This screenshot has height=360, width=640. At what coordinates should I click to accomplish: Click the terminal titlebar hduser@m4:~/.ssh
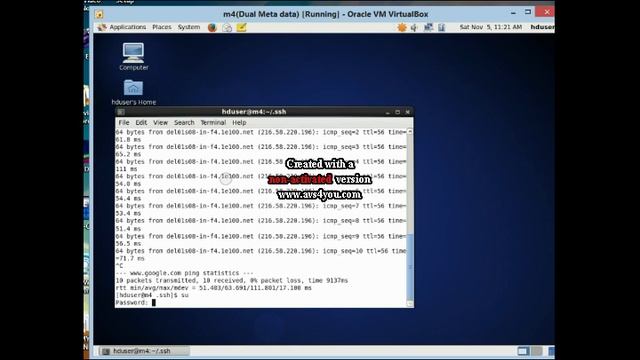click(x=254, y=111)
